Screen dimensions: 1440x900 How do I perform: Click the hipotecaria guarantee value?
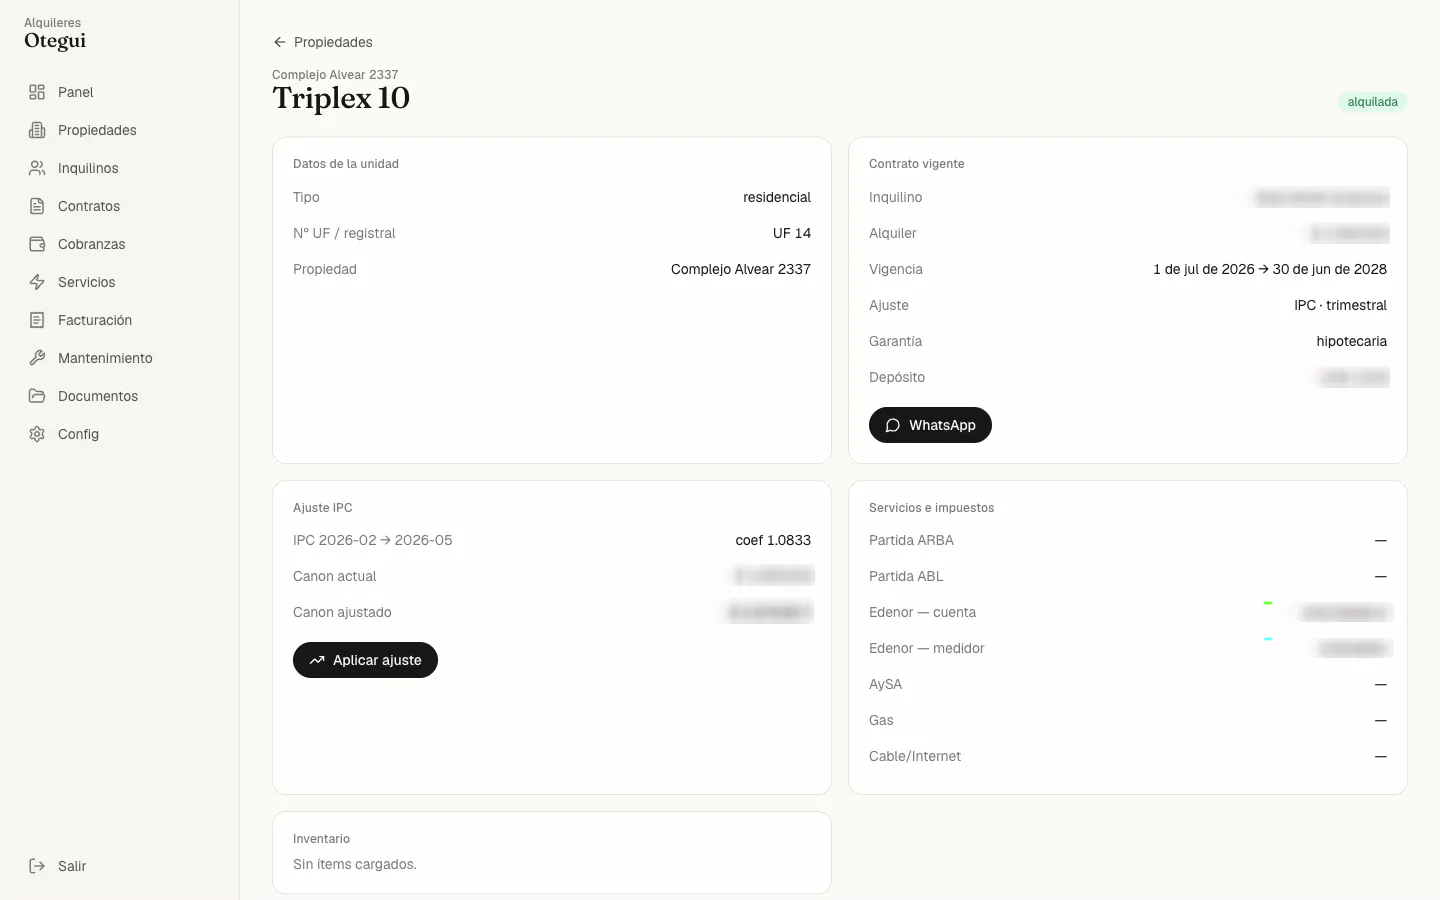click(x=1351, y=341)
